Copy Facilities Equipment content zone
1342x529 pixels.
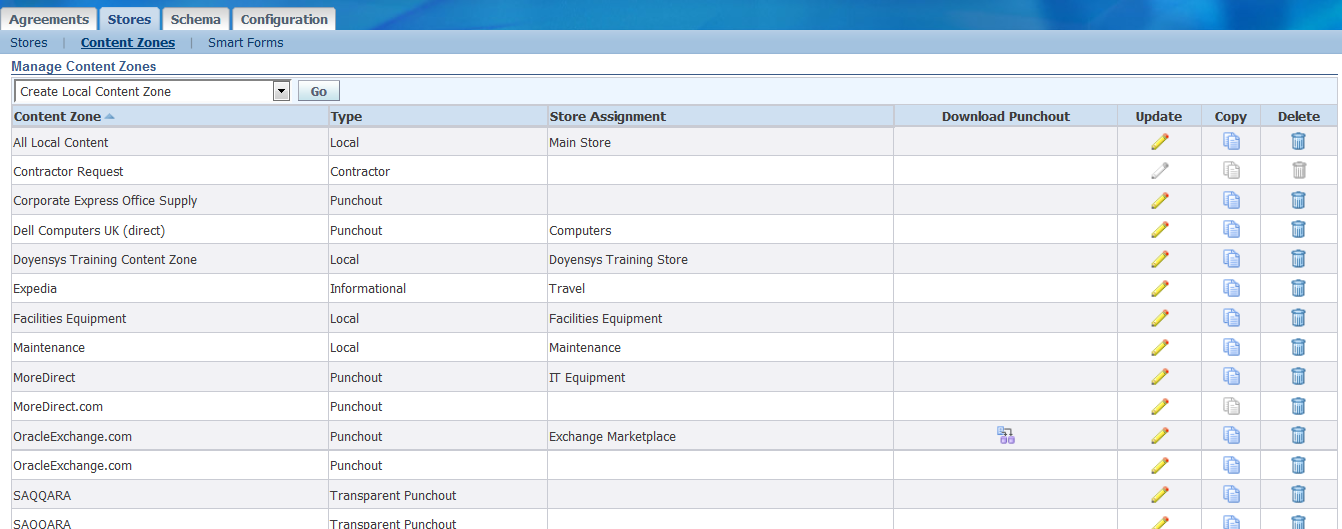point(1231,318)
